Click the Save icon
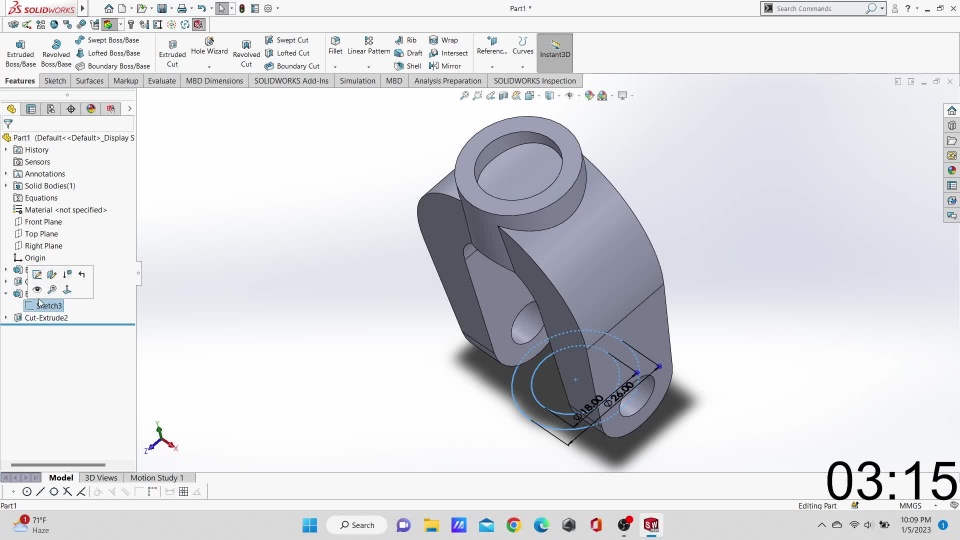960x540 pixels. (x=162, y=9)
